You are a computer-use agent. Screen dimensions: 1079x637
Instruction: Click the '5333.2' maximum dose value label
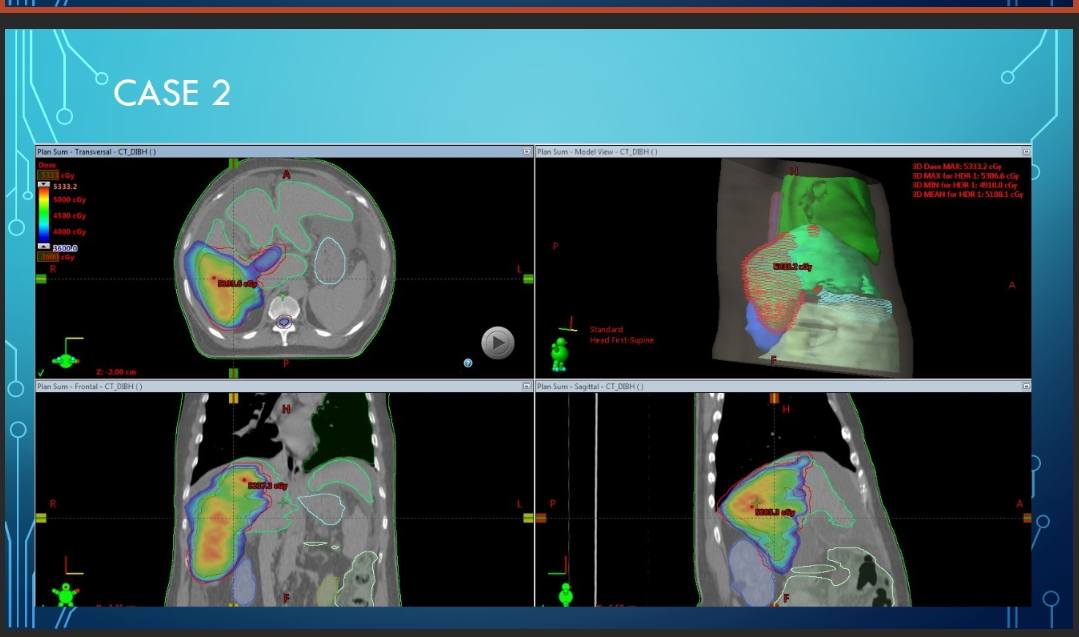65,186
